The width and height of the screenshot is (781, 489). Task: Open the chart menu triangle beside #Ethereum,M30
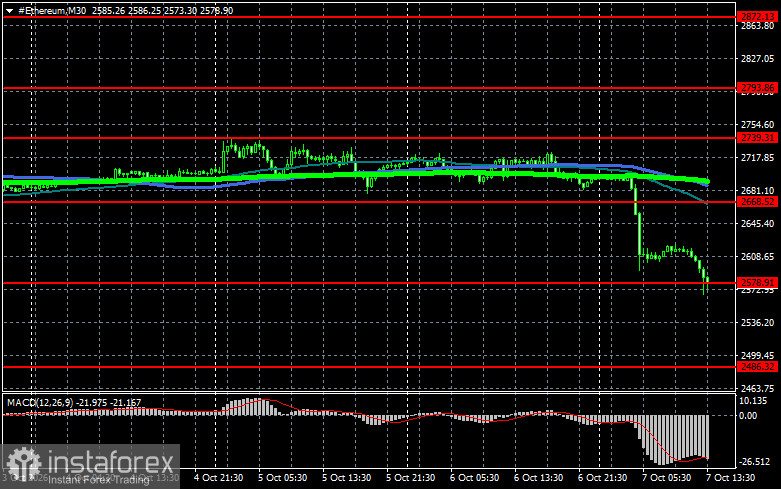(9, 11)
